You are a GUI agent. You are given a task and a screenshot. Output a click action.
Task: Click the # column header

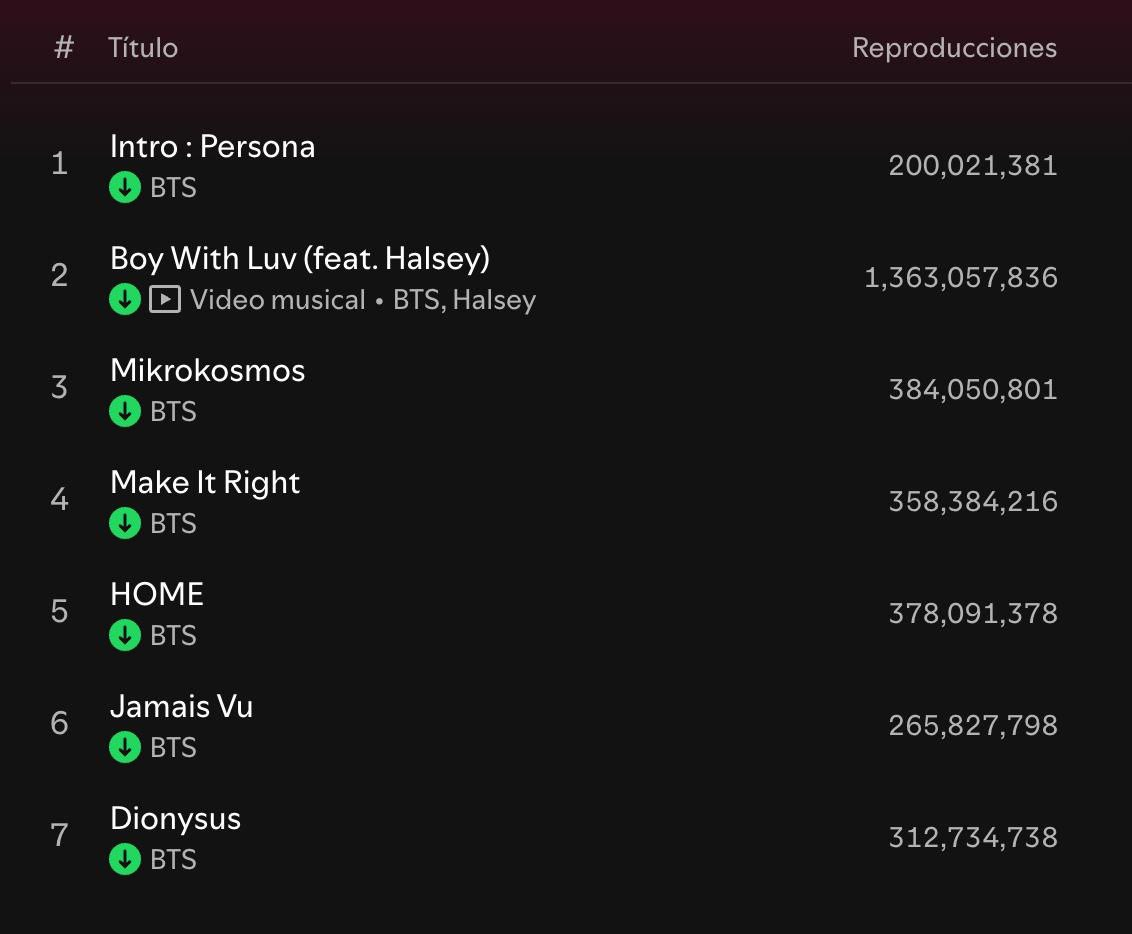point(63,48)
